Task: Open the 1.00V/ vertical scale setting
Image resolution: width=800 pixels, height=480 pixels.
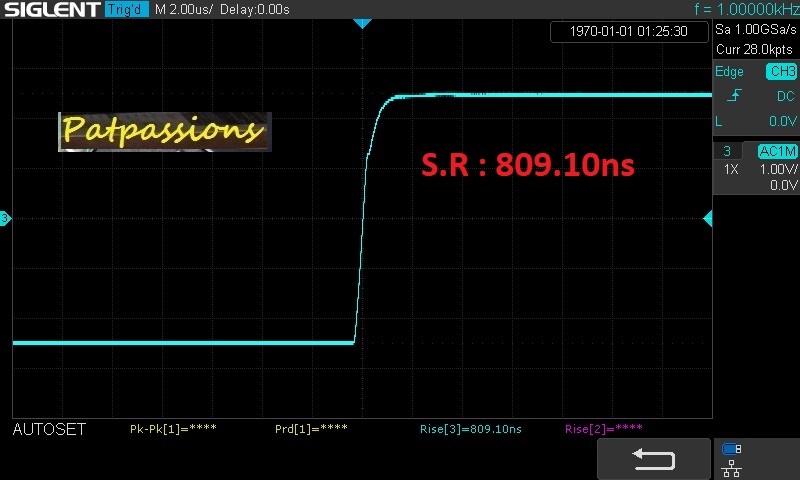Action: point(776,169)
